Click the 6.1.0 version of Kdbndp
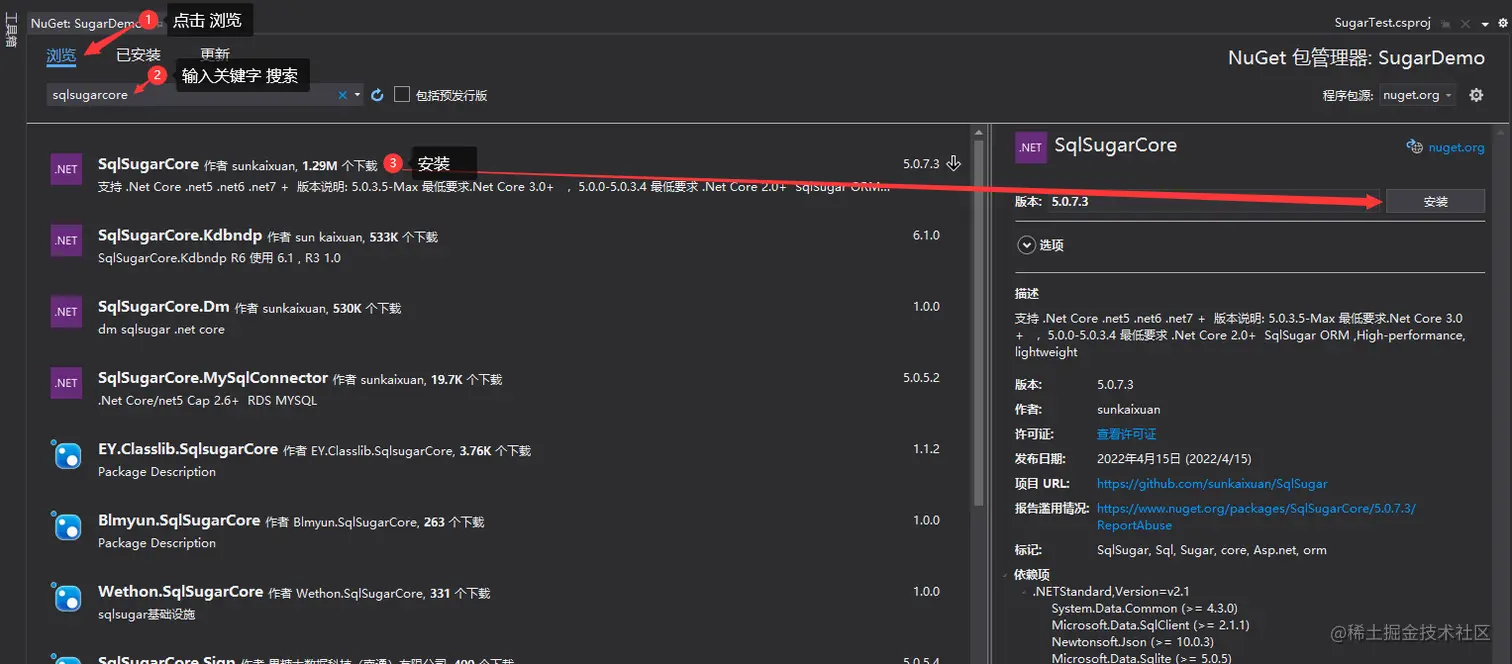This screenshot has width=1512, height=664. [x=926, y=235]
